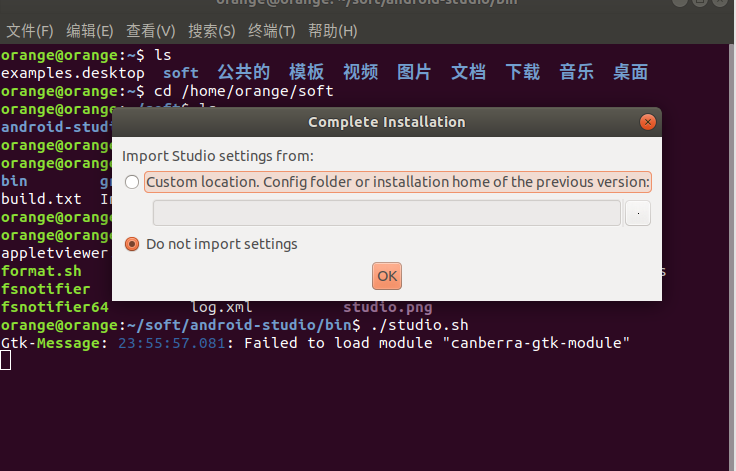The width and height of the screenshot is (736, 471).
Task: Click 'examples.desktop' in terminal output
Action: tap(73, 73)
